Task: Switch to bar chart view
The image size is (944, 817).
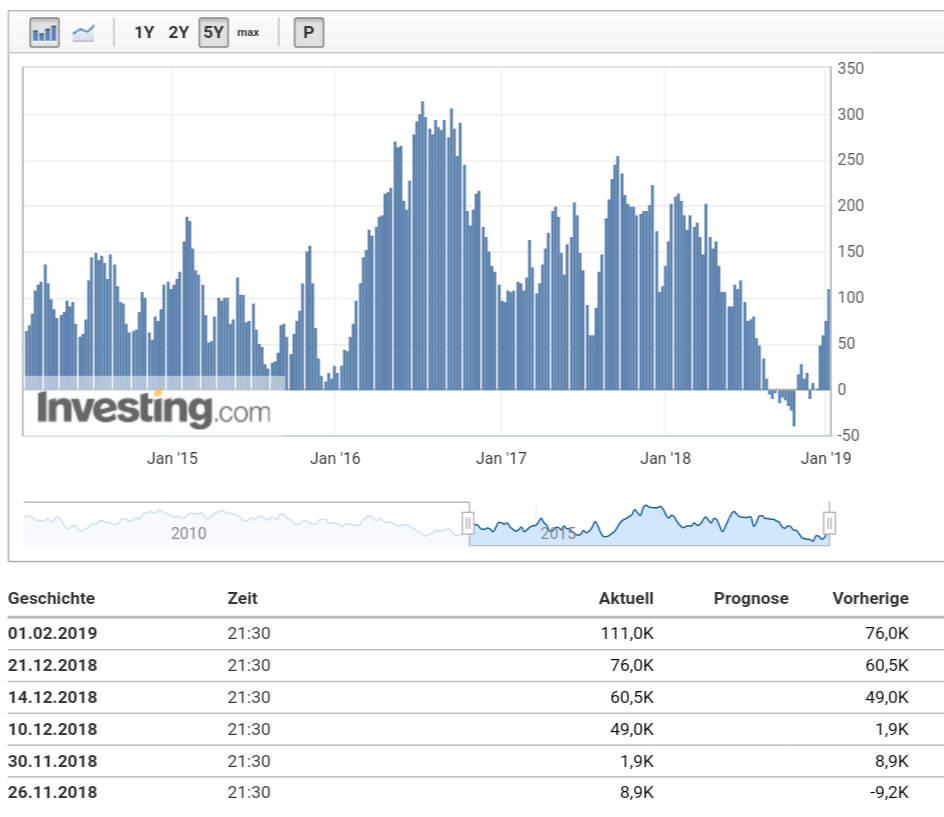Action: (x=44, y=32)
